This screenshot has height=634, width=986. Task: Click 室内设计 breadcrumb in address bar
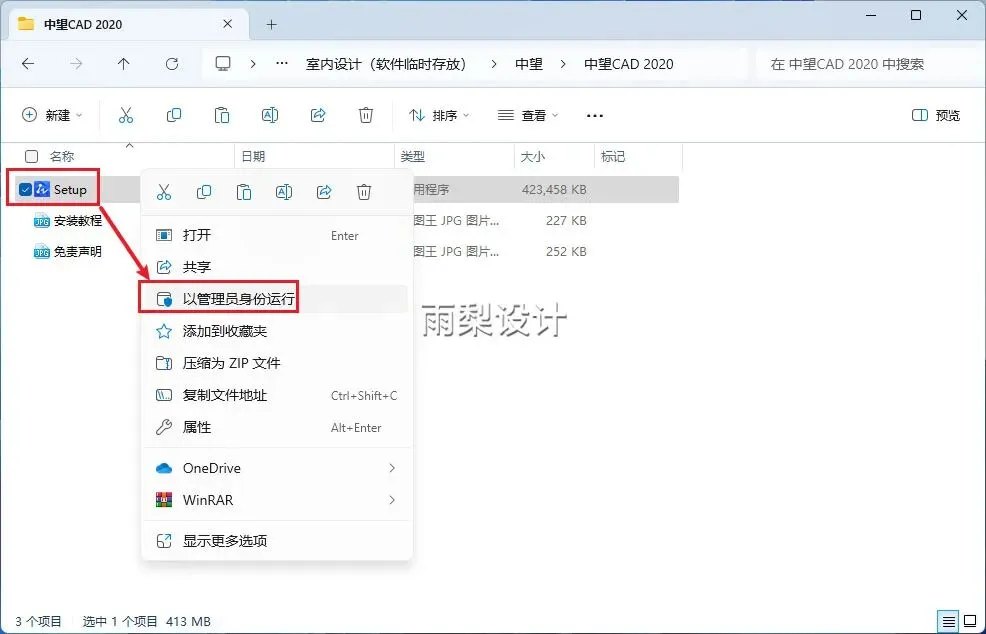tap(388, 64)
